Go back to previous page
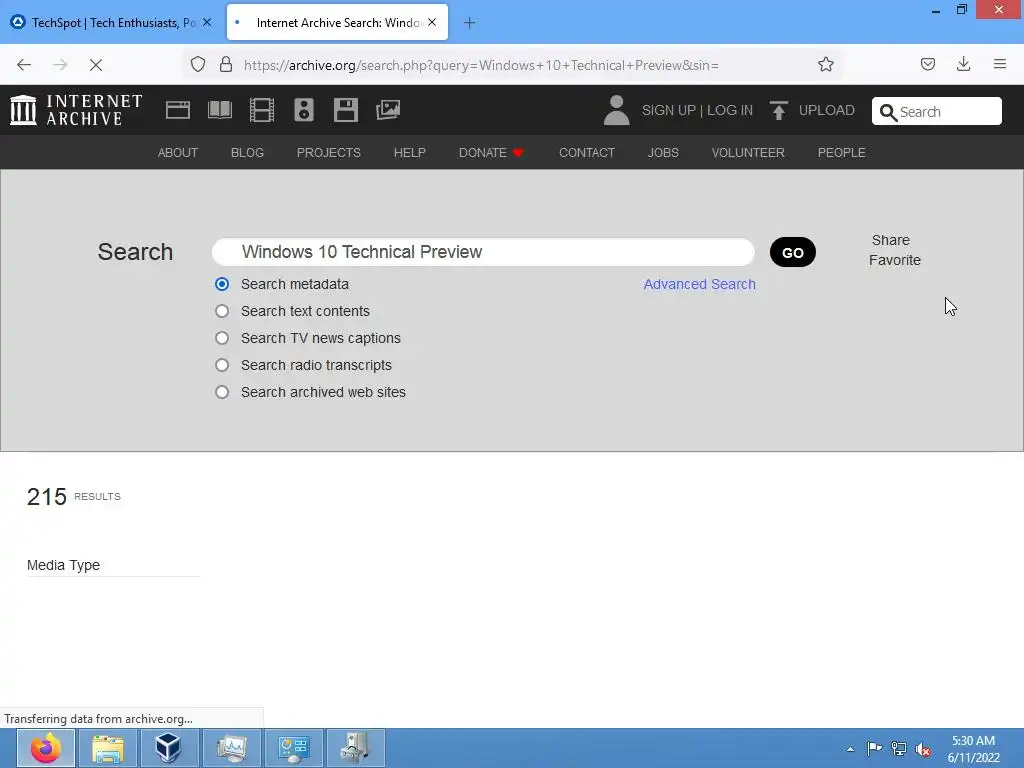Image resolution: width=1024 pixels, height=768 pixels. pos(24,65)
